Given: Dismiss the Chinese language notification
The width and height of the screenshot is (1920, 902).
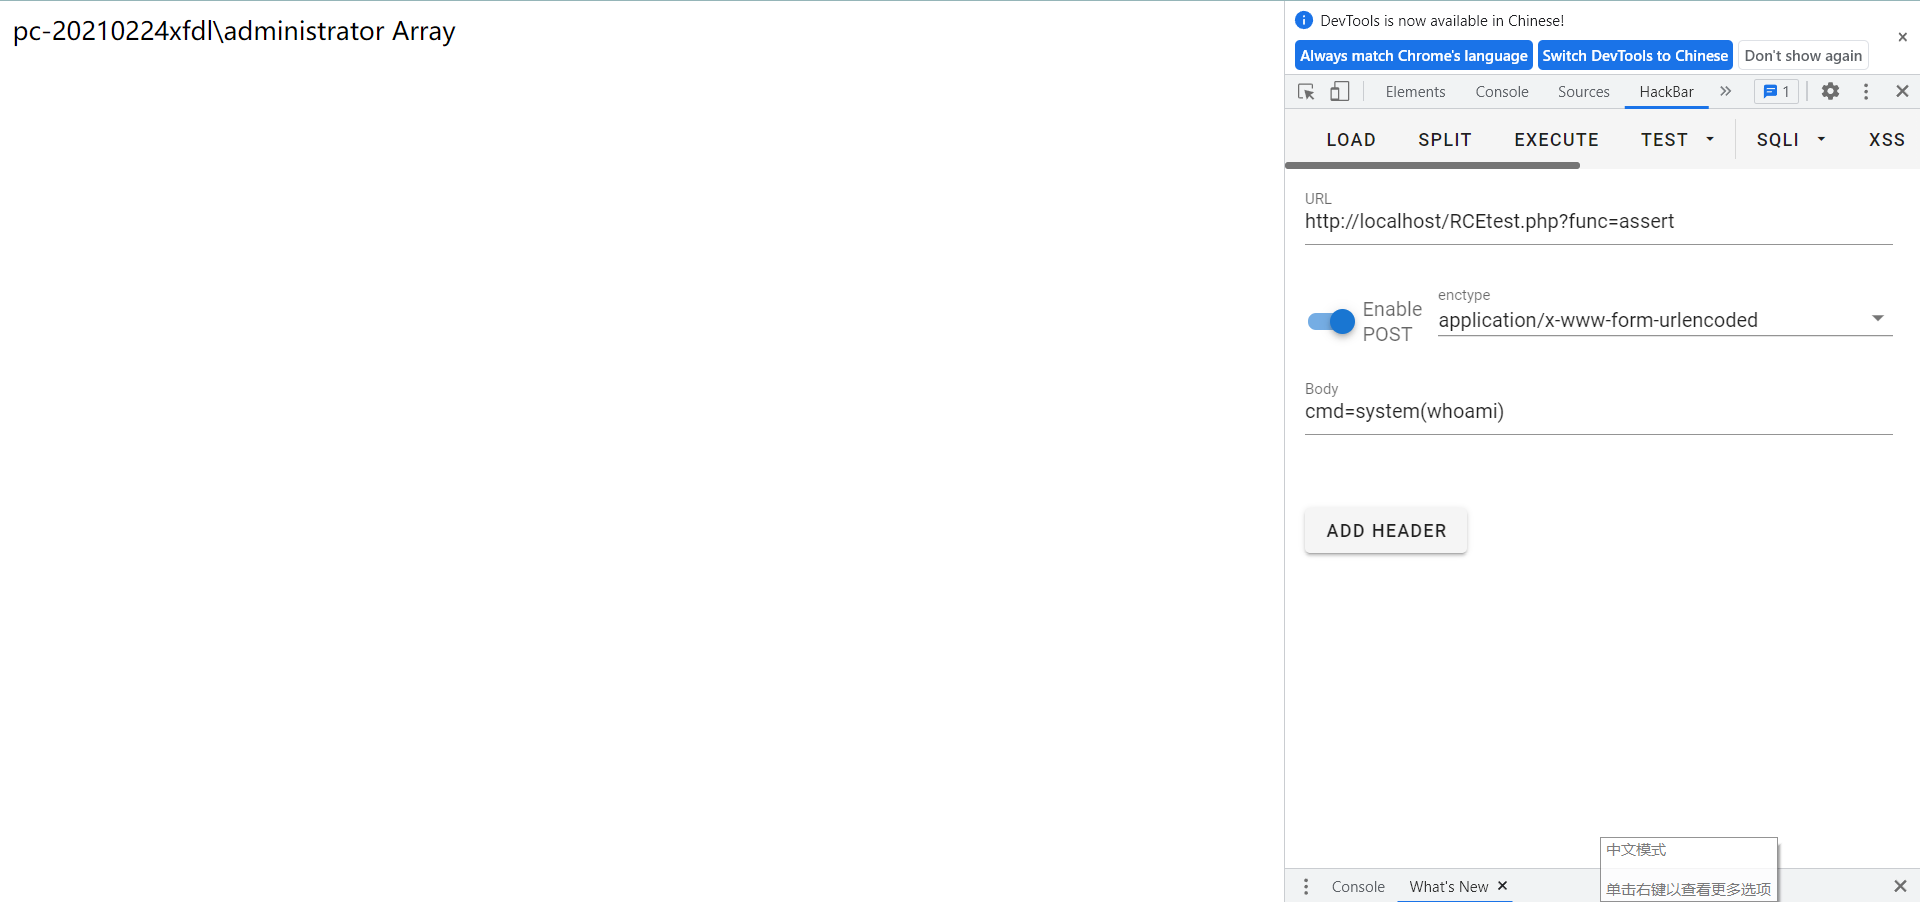Looking at the screenshot, I should (1902, 37).
